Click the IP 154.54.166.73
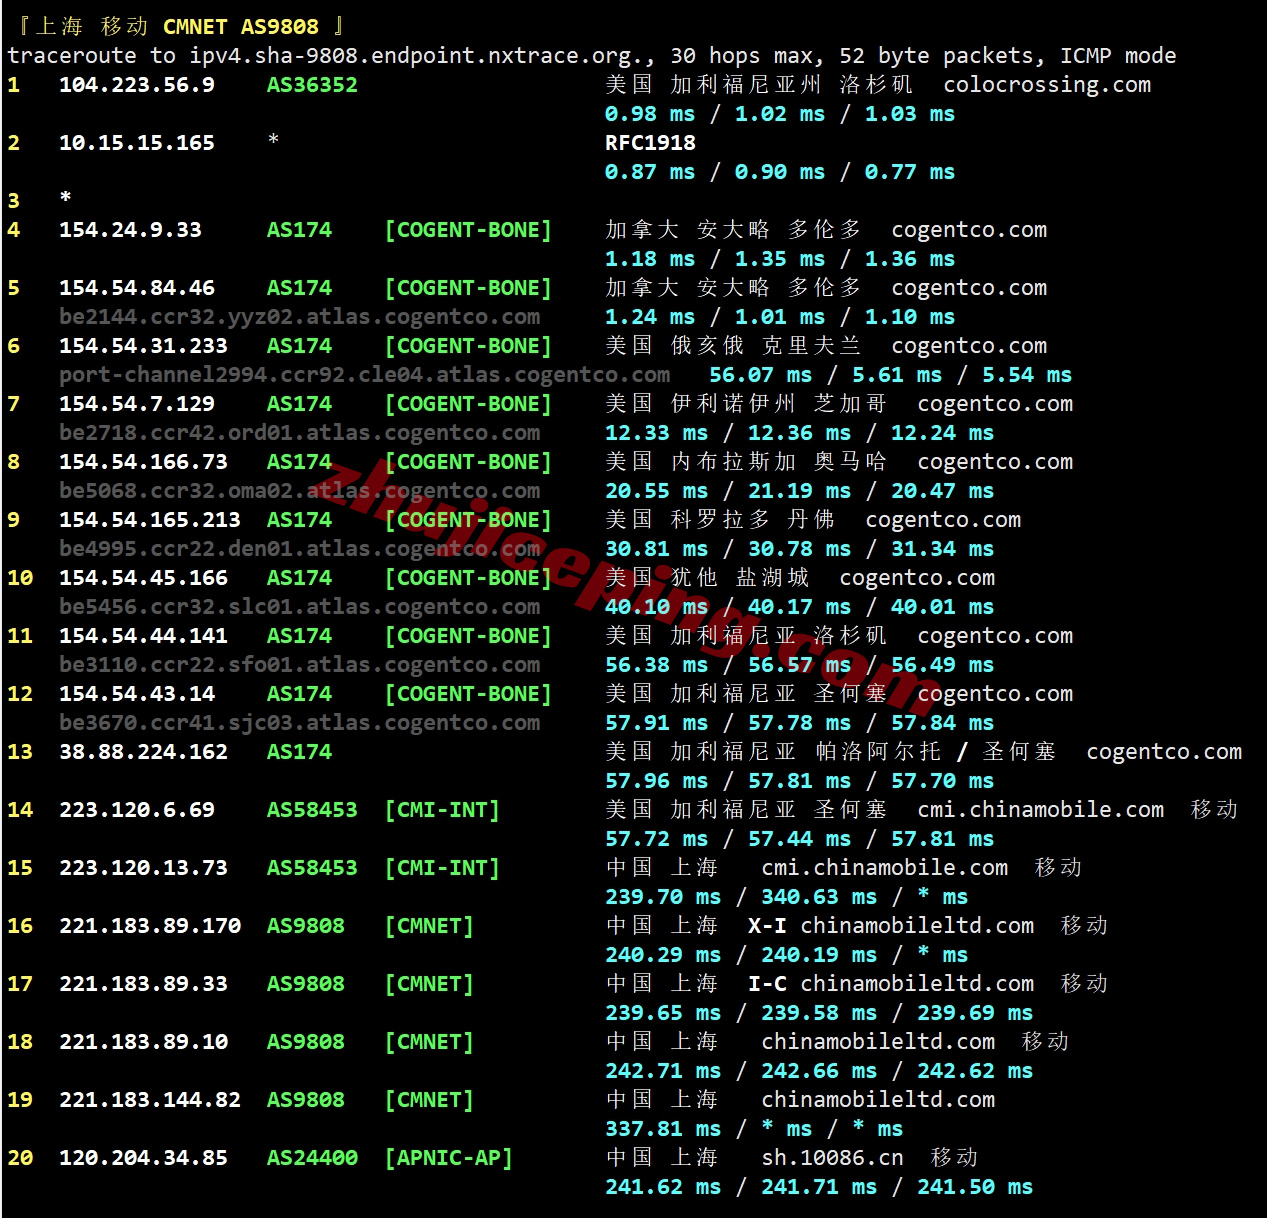 (x=143, y=462)
